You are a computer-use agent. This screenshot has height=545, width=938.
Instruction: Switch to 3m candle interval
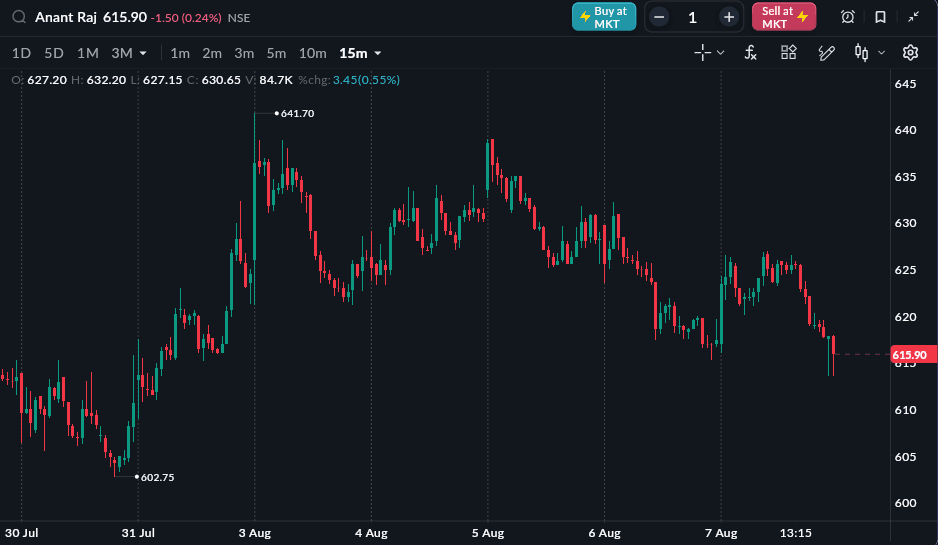click(244, 53)
